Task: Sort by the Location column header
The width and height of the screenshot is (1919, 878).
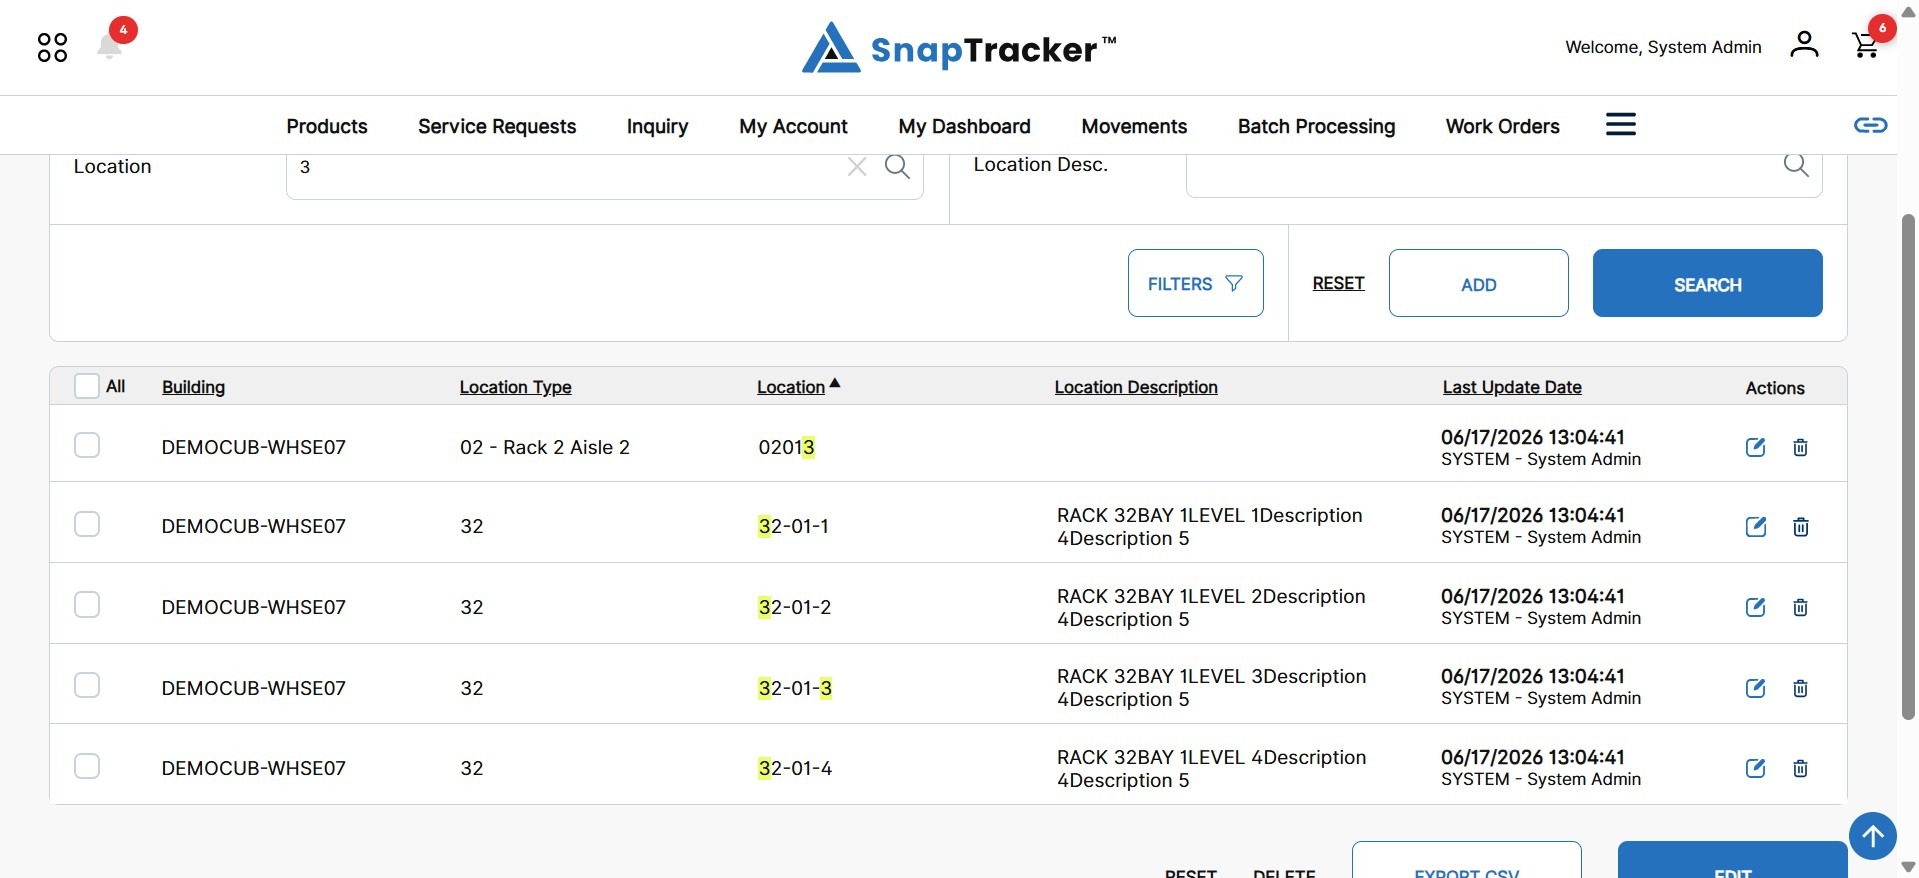Action: point(790,387)
